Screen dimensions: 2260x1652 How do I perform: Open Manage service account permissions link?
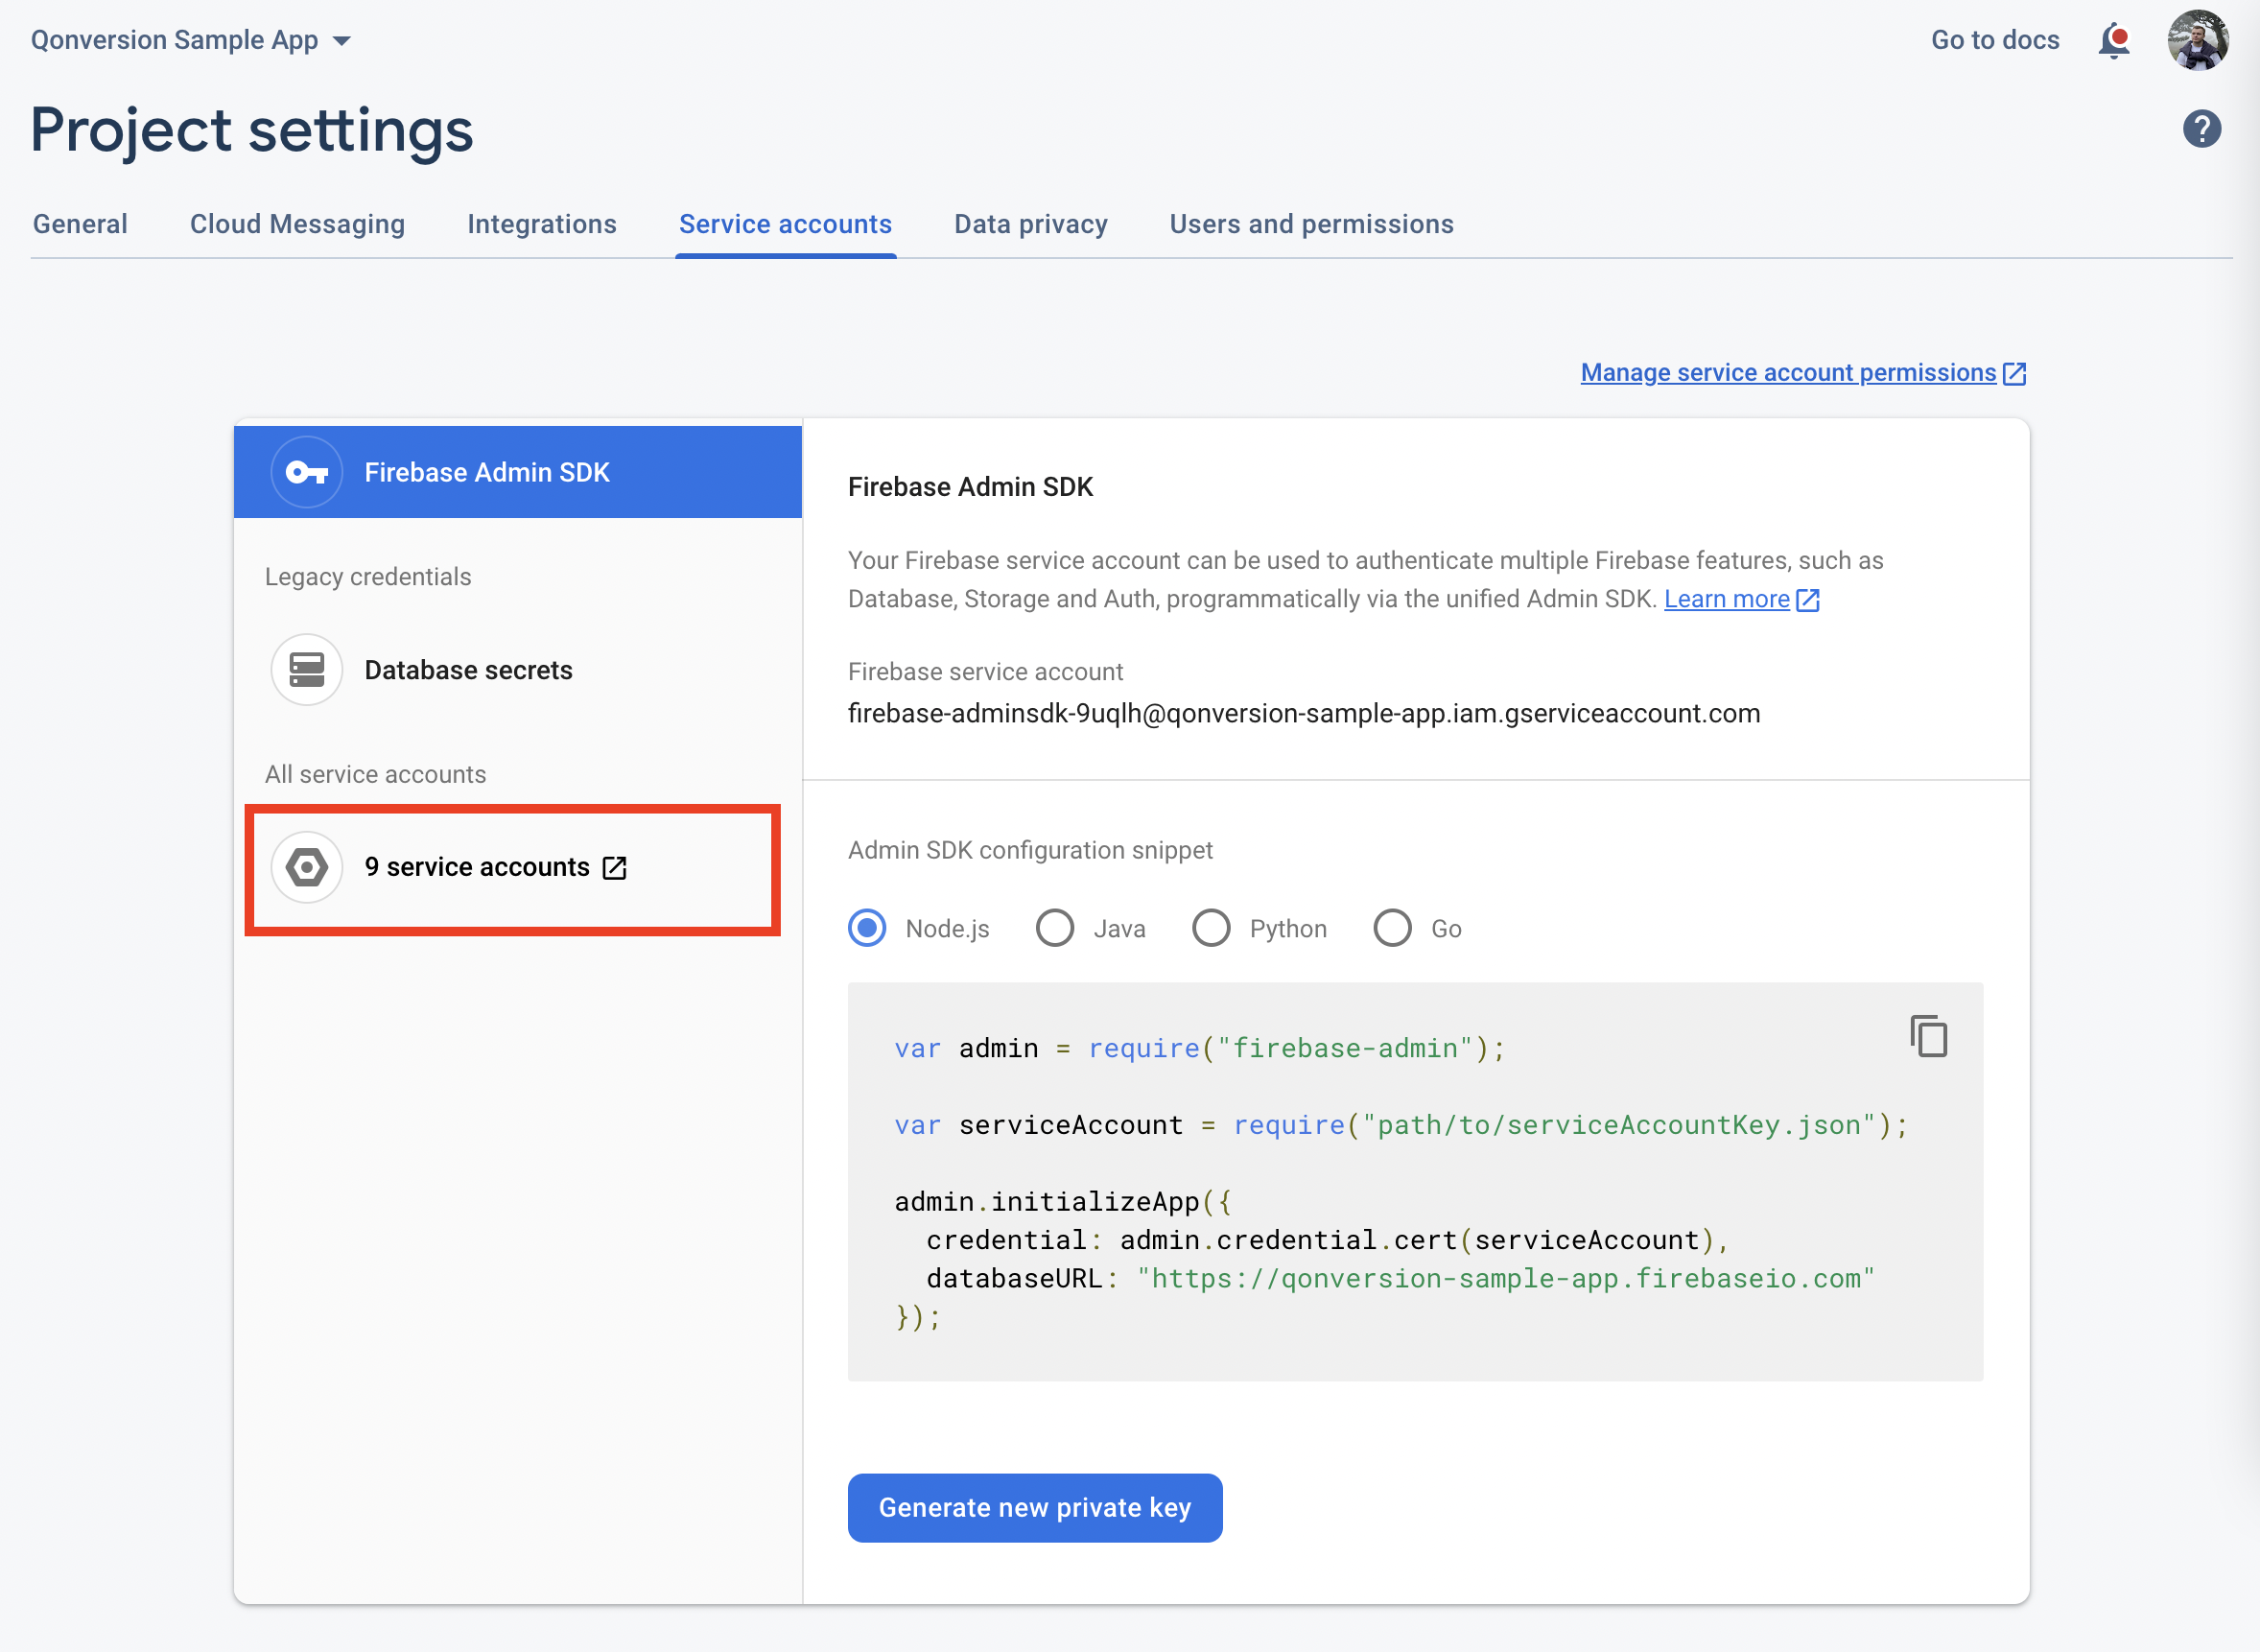[1788, 373]
